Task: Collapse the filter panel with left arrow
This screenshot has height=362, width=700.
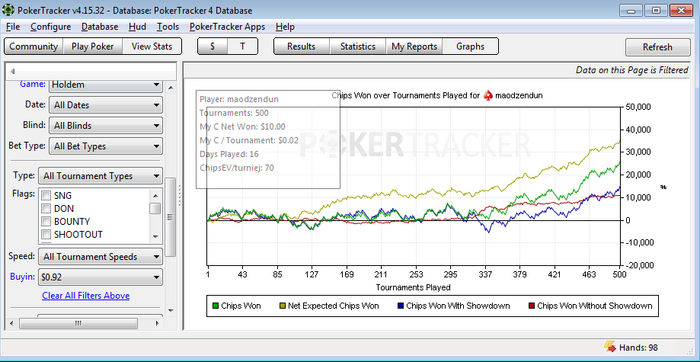Action: [x=12, y=71]
